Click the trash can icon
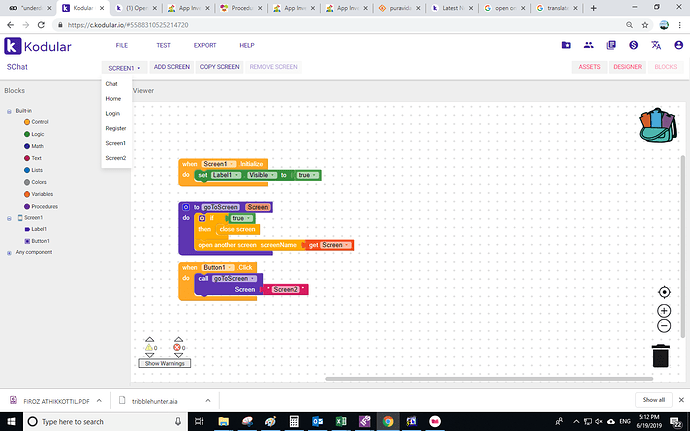690x431 pixels. click(x=661, y=355)
